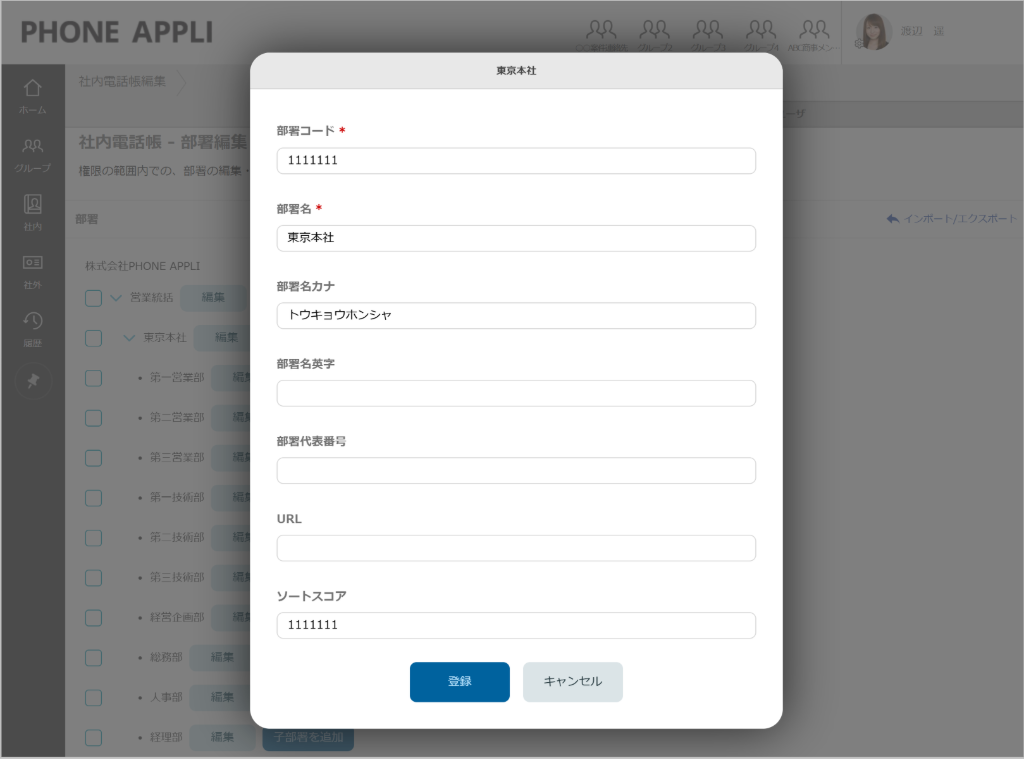1024x759 pixels.
Task: Open the グループ icon in the sidebar
Action: 33,148
